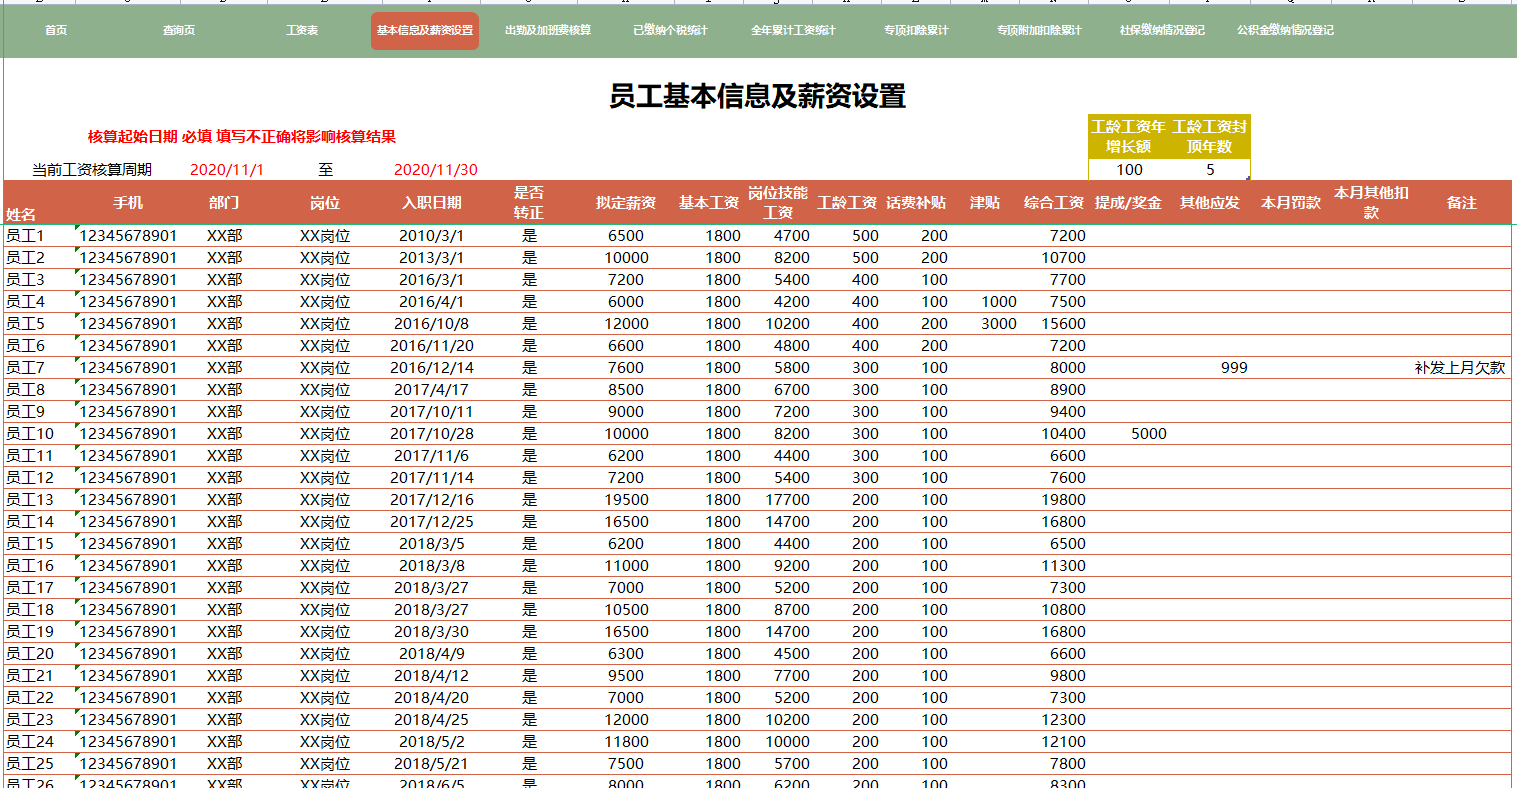Click the 基本工资 column header
This screenshot has width=1517, height=788.
[x=709, y=203]
